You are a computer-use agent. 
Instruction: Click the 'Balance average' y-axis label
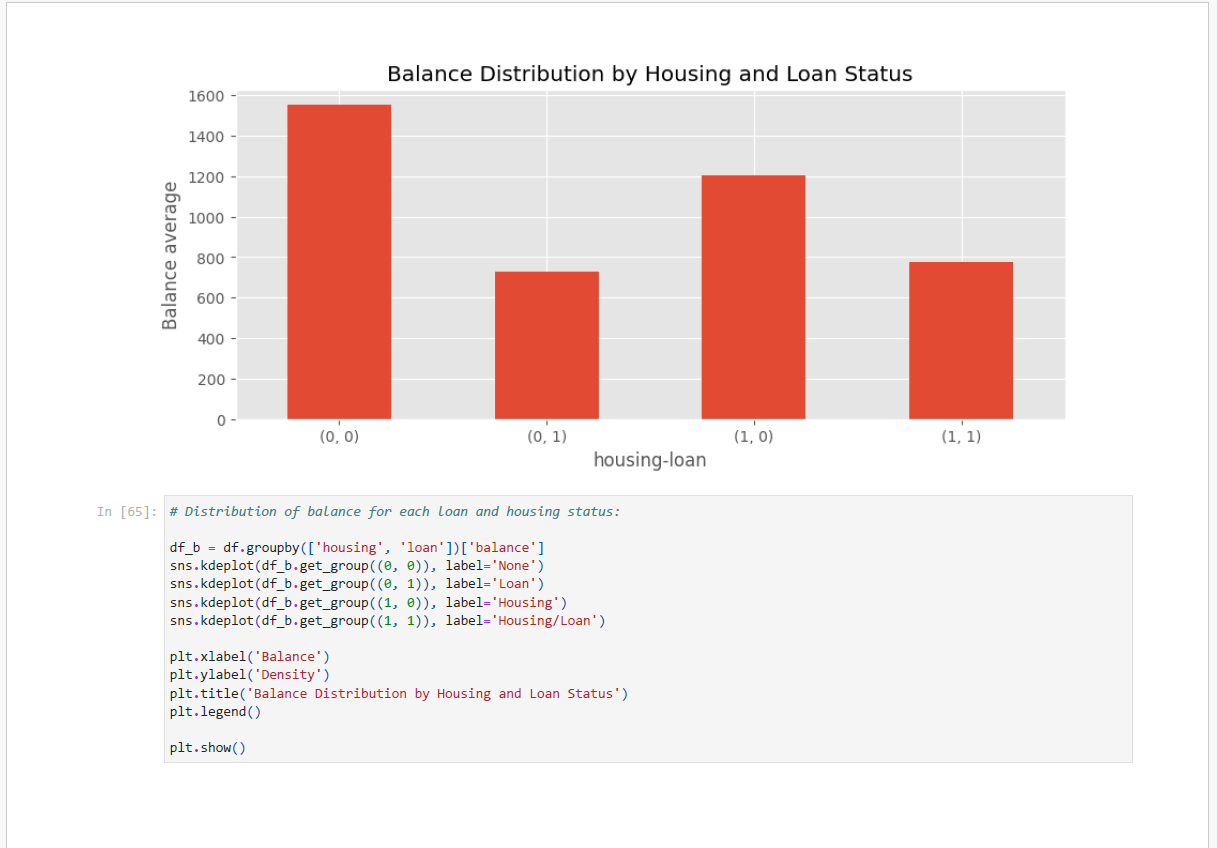(170, 255)
